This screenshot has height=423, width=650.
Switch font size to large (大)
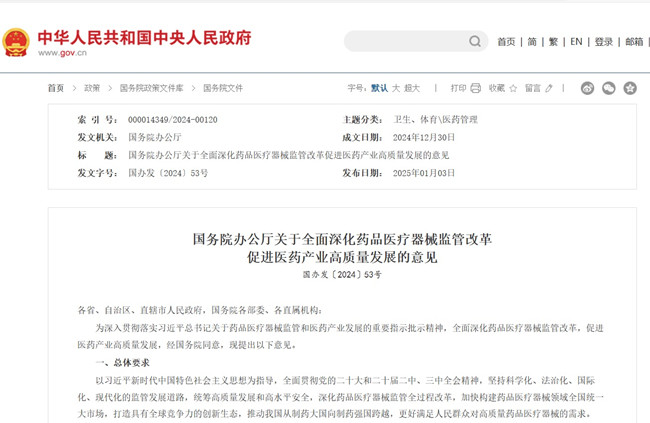pyautogui.click(x=396, y=88)
